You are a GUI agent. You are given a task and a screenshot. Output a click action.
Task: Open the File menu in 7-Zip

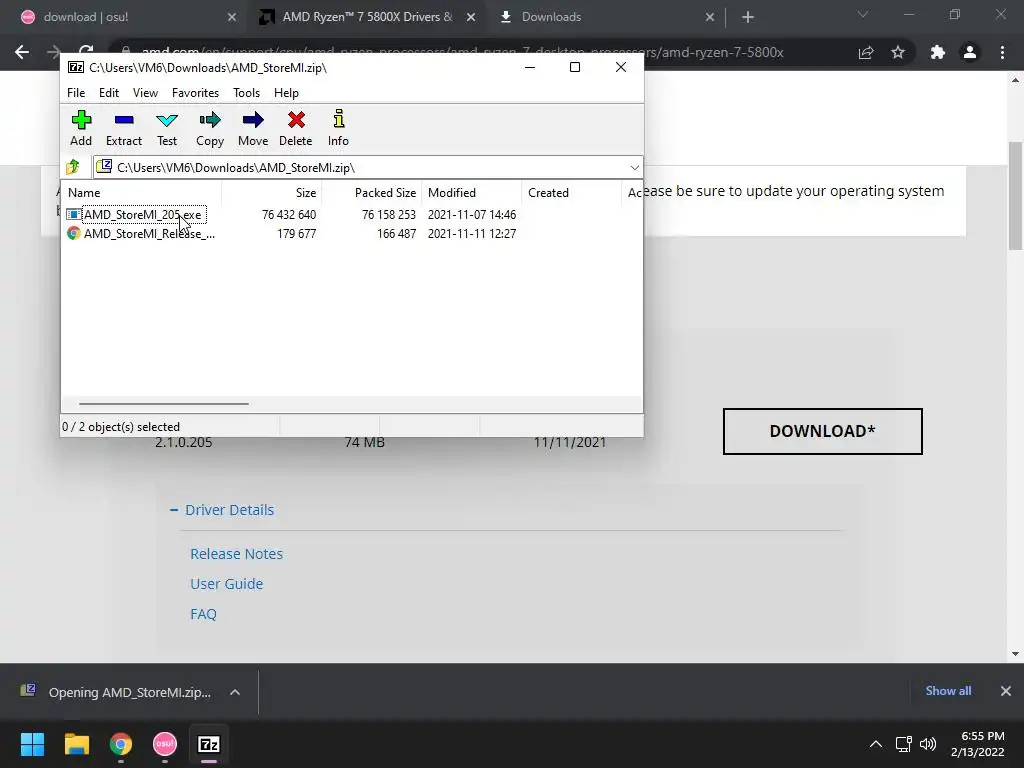(76, 93)
